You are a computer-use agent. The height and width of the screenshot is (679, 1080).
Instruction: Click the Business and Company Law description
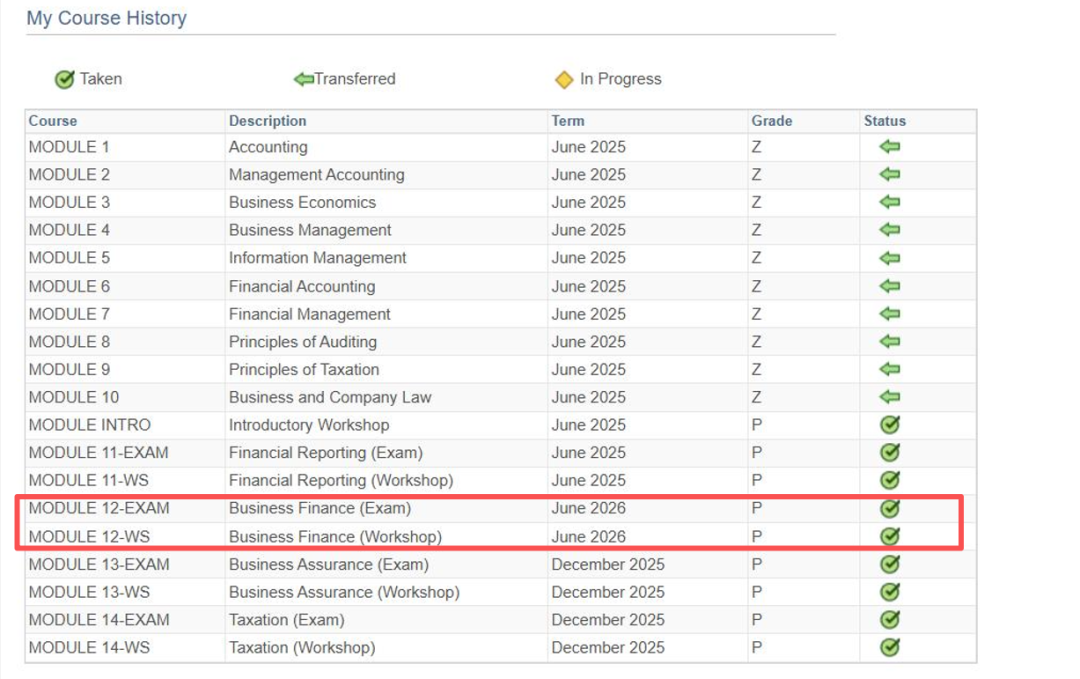[x=330, y=397]
